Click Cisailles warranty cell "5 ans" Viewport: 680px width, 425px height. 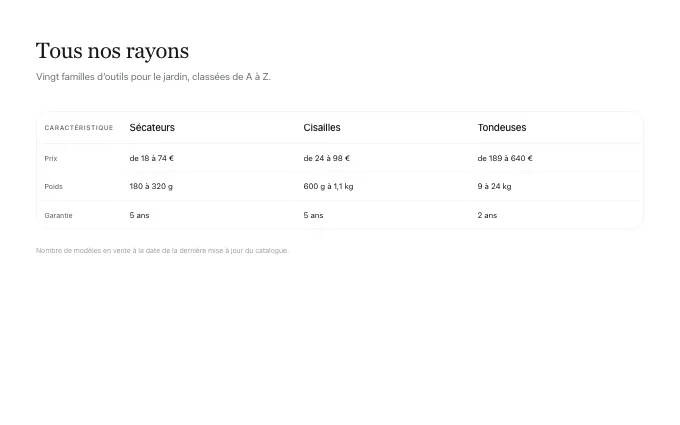point(313,216)
